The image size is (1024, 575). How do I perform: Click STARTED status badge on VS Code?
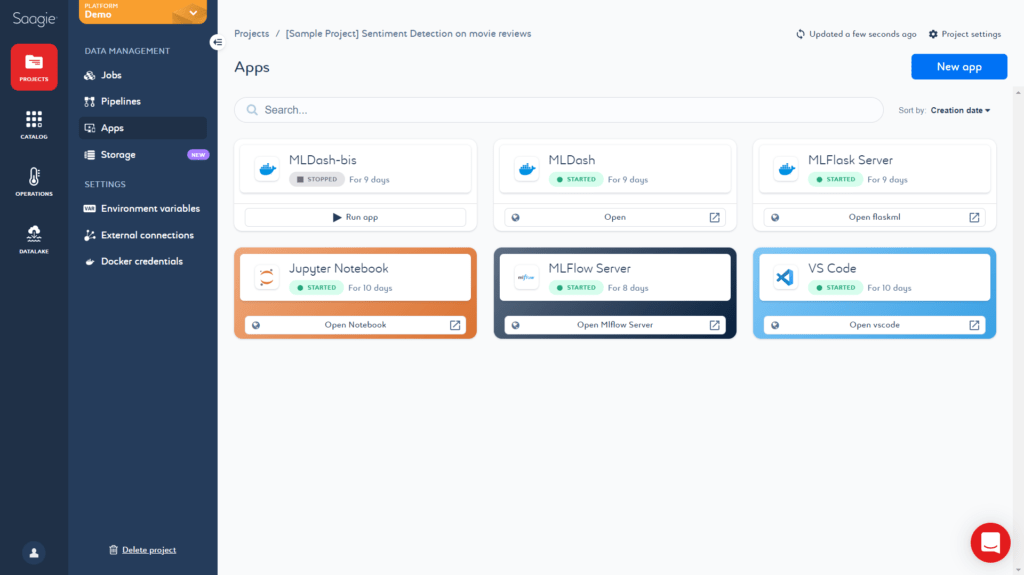(835, 288)
